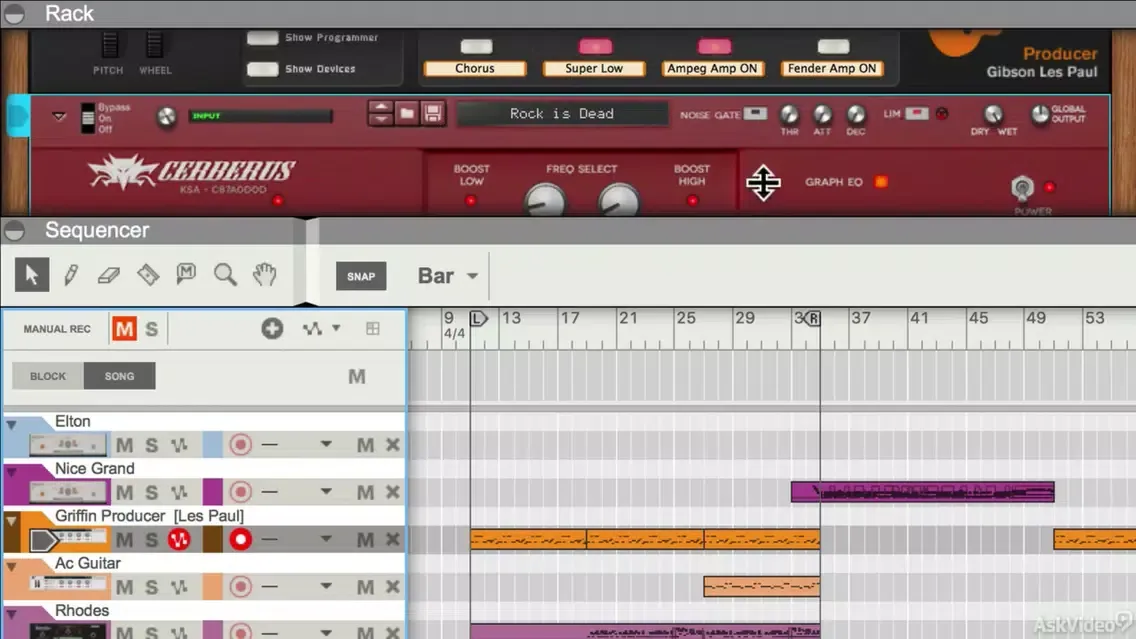This screenshot has width=1136, height=639.
Task: Toggle Show Programmer switch
Action: pyautogui.click(x=262, y=38)
